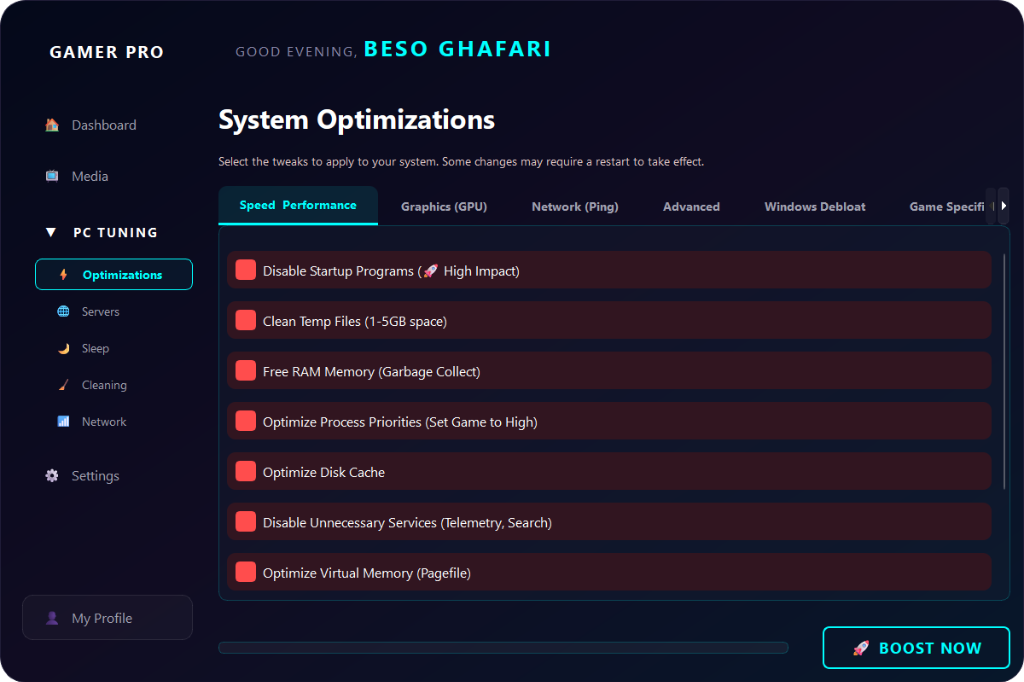The height and width of the screenshot is (682, 1024).
Task: Click the optimizations list vertical scrollbar
Action: point(1004,371)
